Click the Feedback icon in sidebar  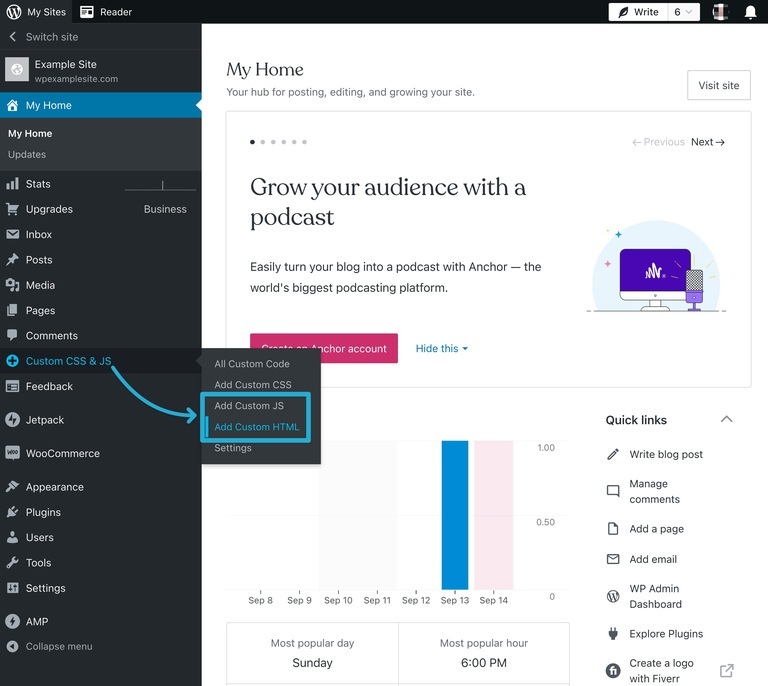tap(12, 386)
